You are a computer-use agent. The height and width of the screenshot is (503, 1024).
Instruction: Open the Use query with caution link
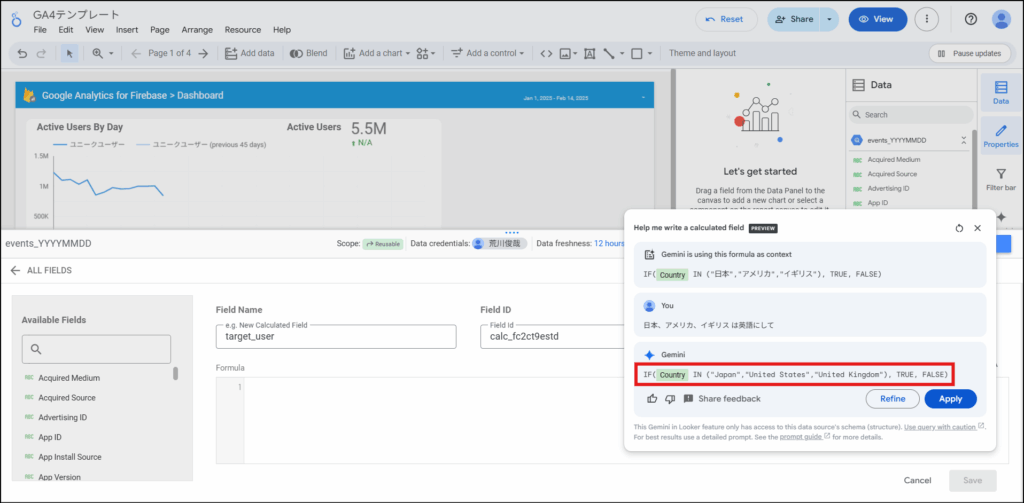tap(944, 427)
